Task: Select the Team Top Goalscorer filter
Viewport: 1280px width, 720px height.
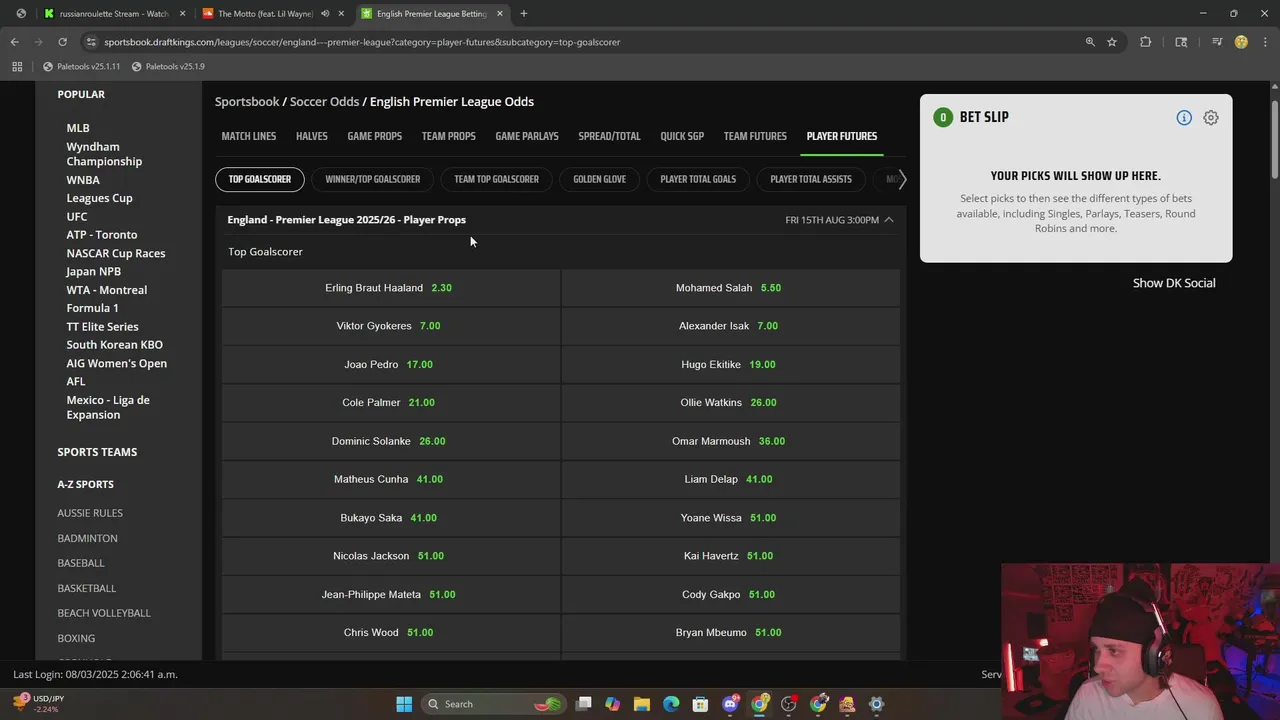Action: coord(497,179)
